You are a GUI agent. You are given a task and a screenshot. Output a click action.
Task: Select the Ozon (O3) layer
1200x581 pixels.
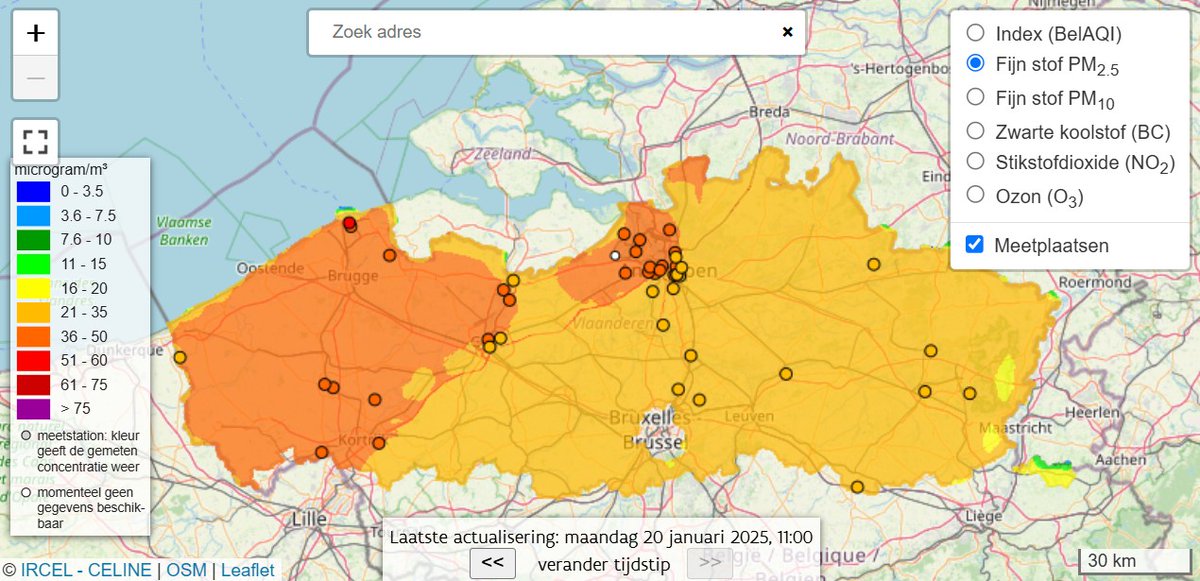(x=975, y=195)
